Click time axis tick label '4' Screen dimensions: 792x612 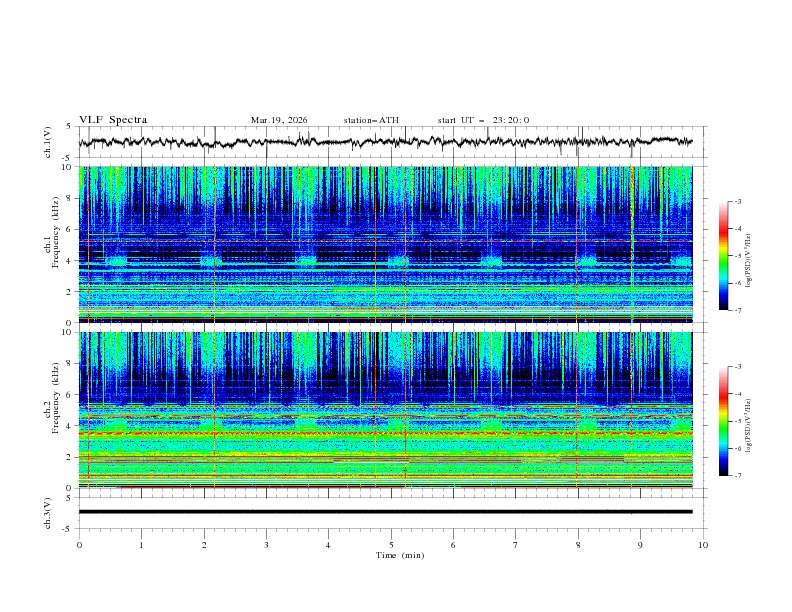pyautogui.click(x=328, y=545)
